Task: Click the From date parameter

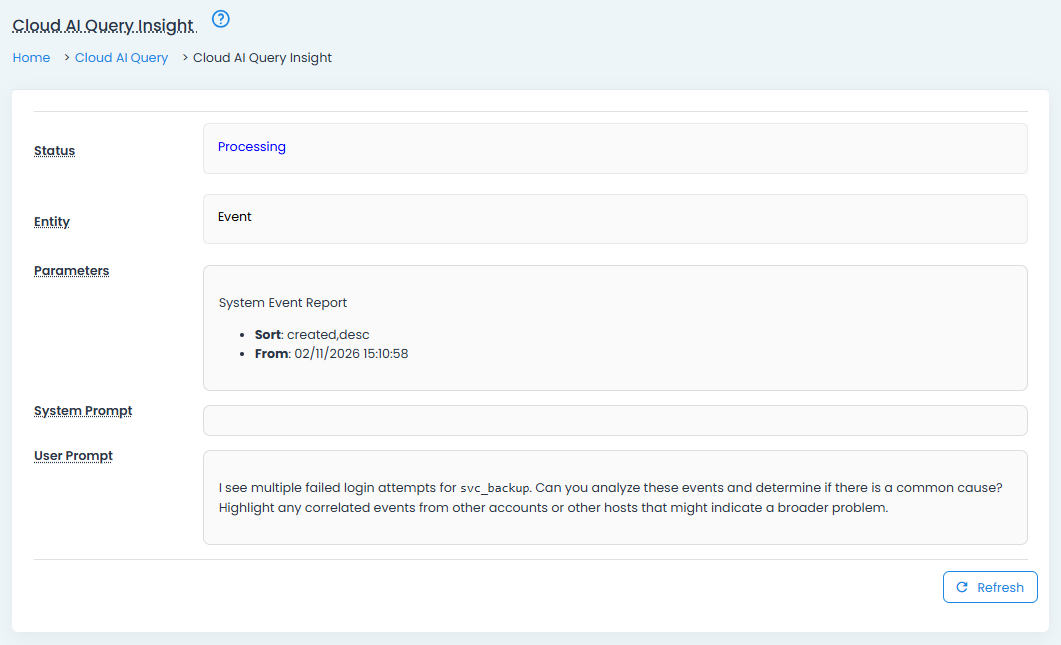Action: (331, 354)
